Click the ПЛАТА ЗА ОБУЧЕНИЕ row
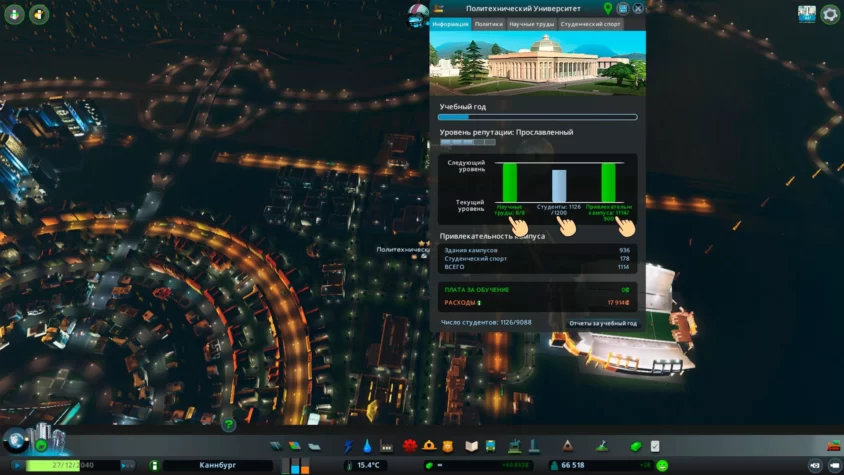 click(x=537, y=290)
